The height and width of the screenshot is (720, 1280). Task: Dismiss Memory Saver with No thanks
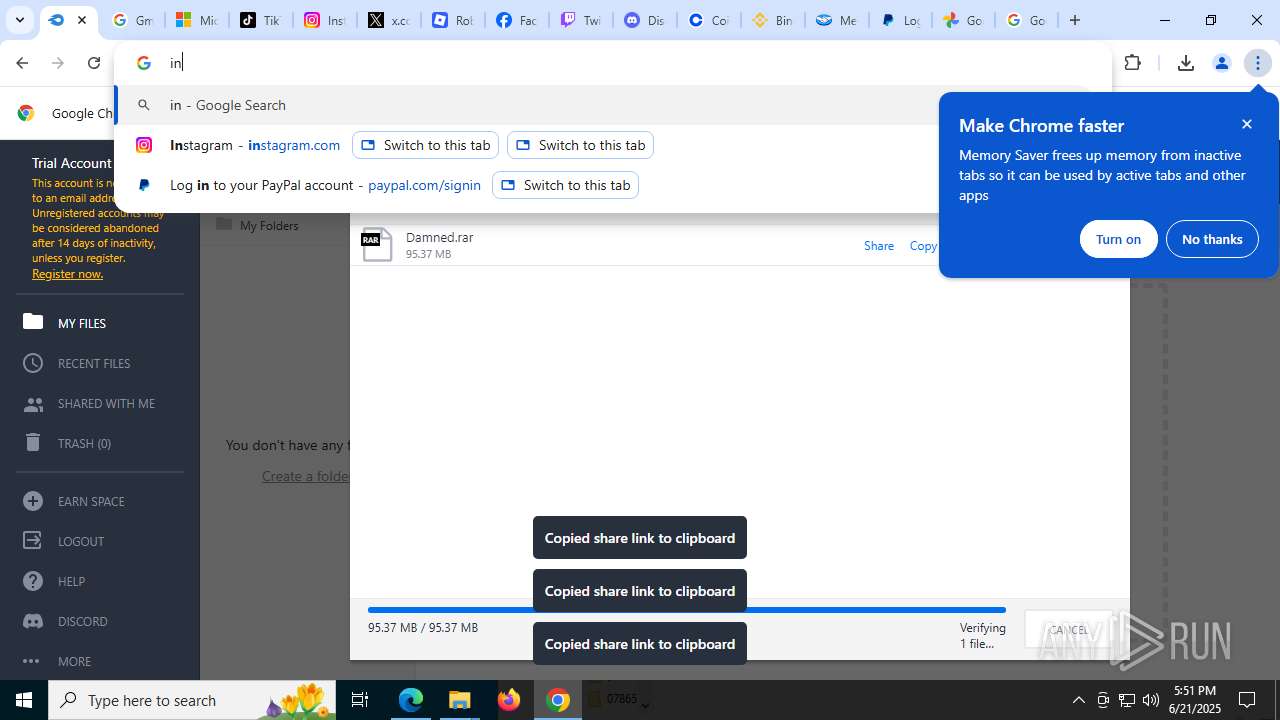pyautogui.click(x=1212, y=239)
